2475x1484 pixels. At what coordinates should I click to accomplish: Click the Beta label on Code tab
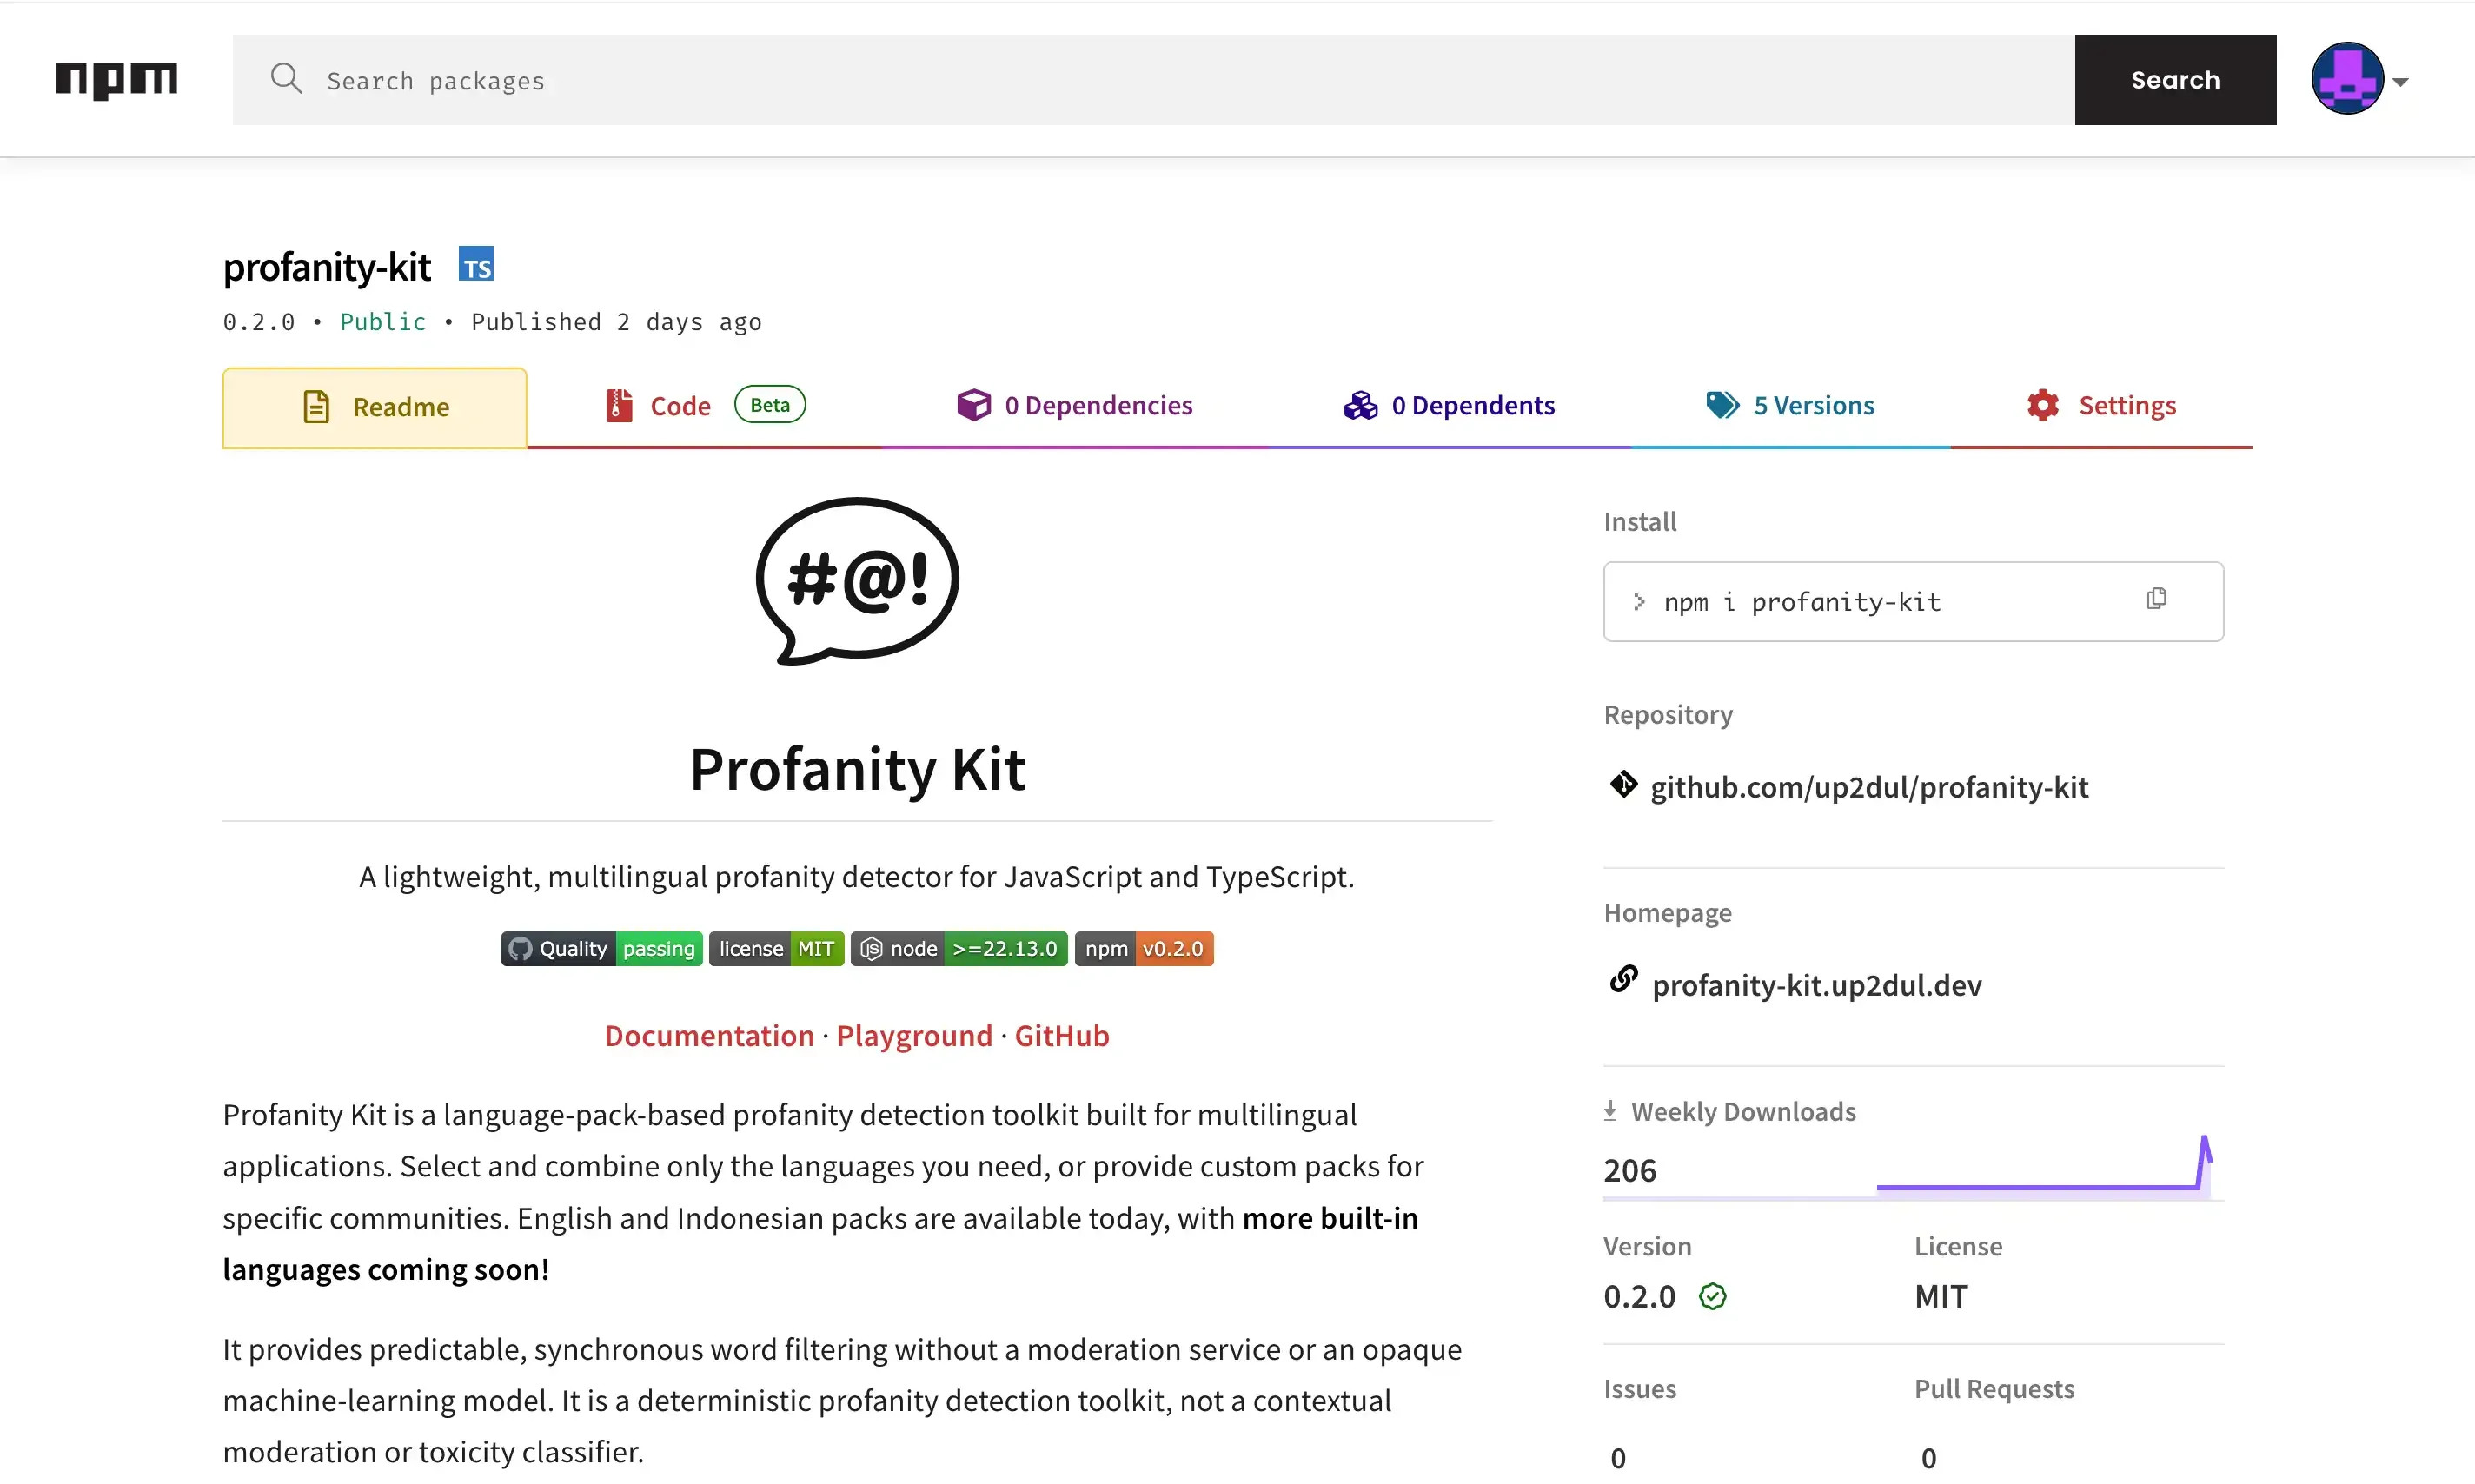pos(770,405)
